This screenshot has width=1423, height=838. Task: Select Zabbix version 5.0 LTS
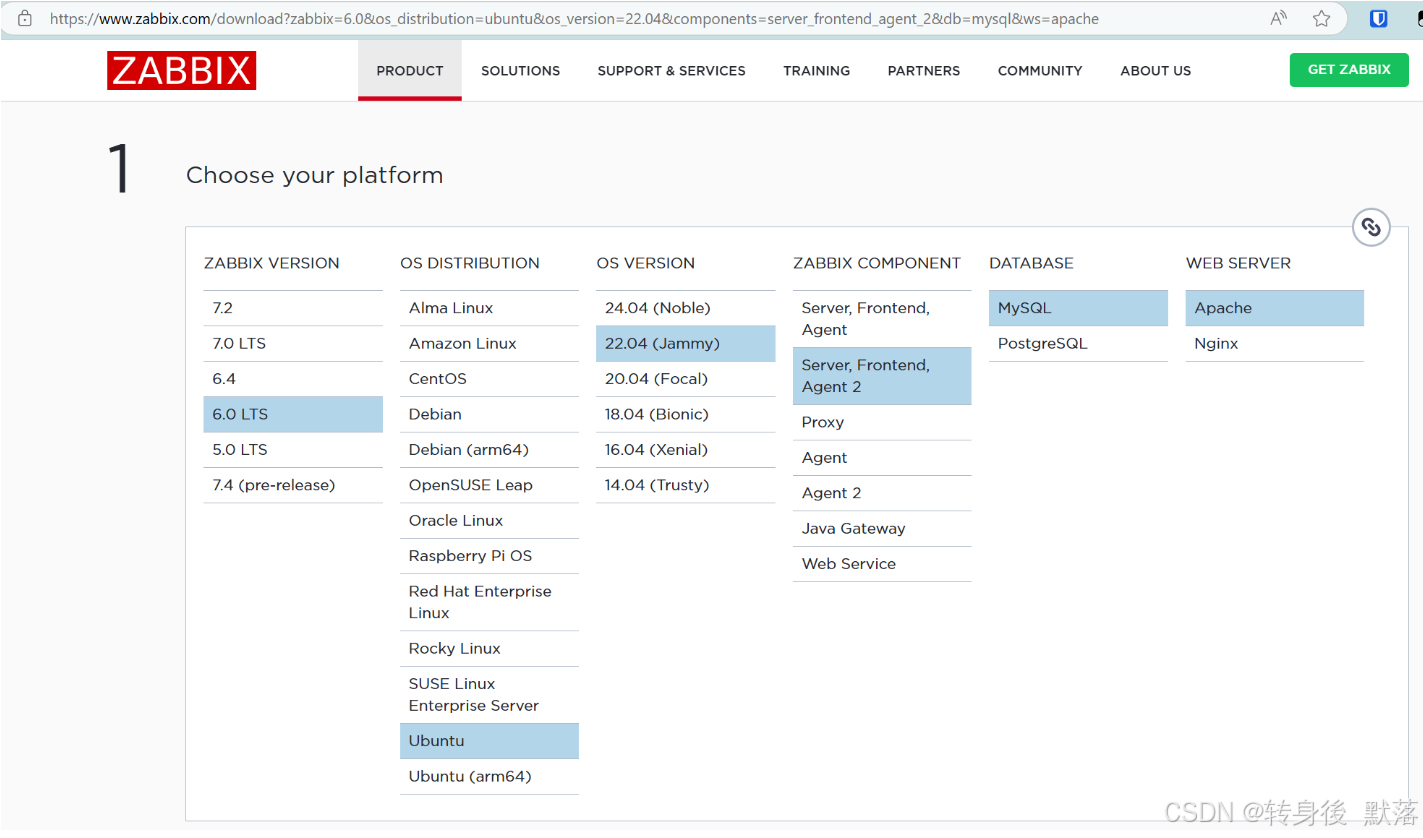coord(293,450)
